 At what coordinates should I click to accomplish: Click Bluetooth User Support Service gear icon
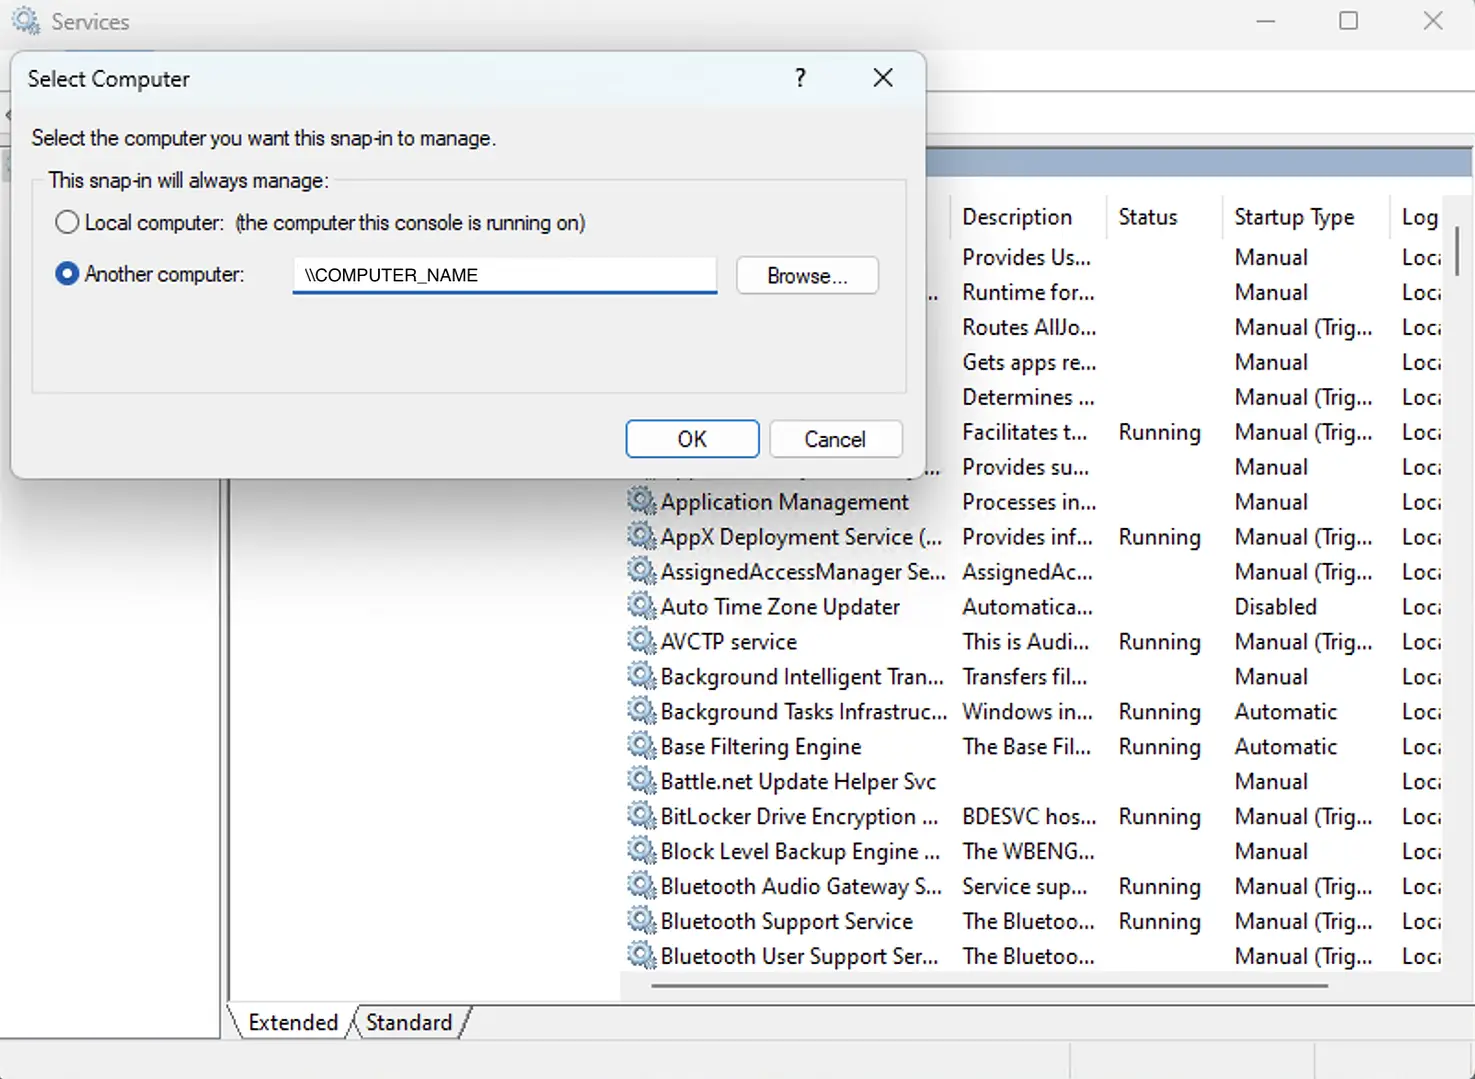641,956
